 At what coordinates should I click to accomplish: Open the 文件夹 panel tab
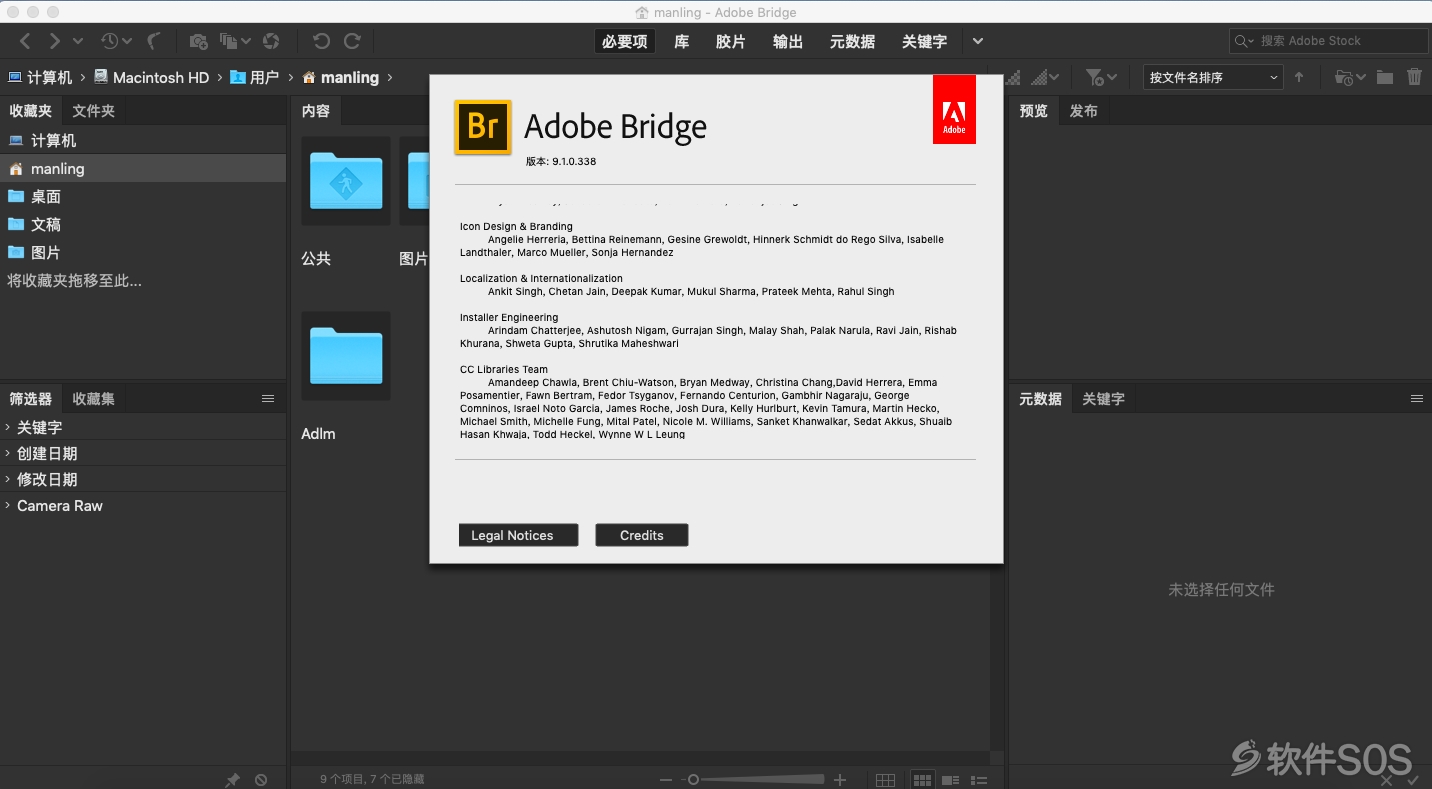click(94, 111)
